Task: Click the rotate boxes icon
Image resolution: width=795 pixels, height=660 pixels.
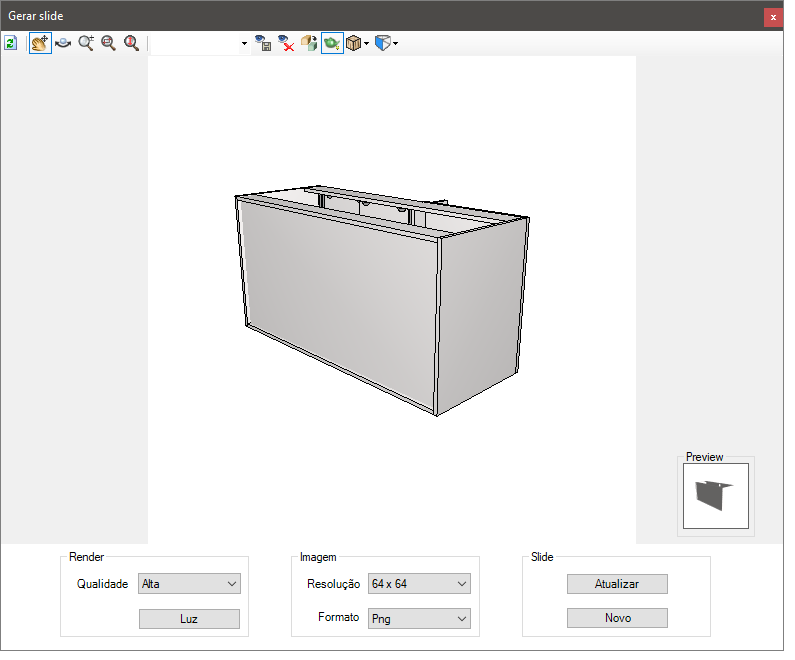Action: 309,43
